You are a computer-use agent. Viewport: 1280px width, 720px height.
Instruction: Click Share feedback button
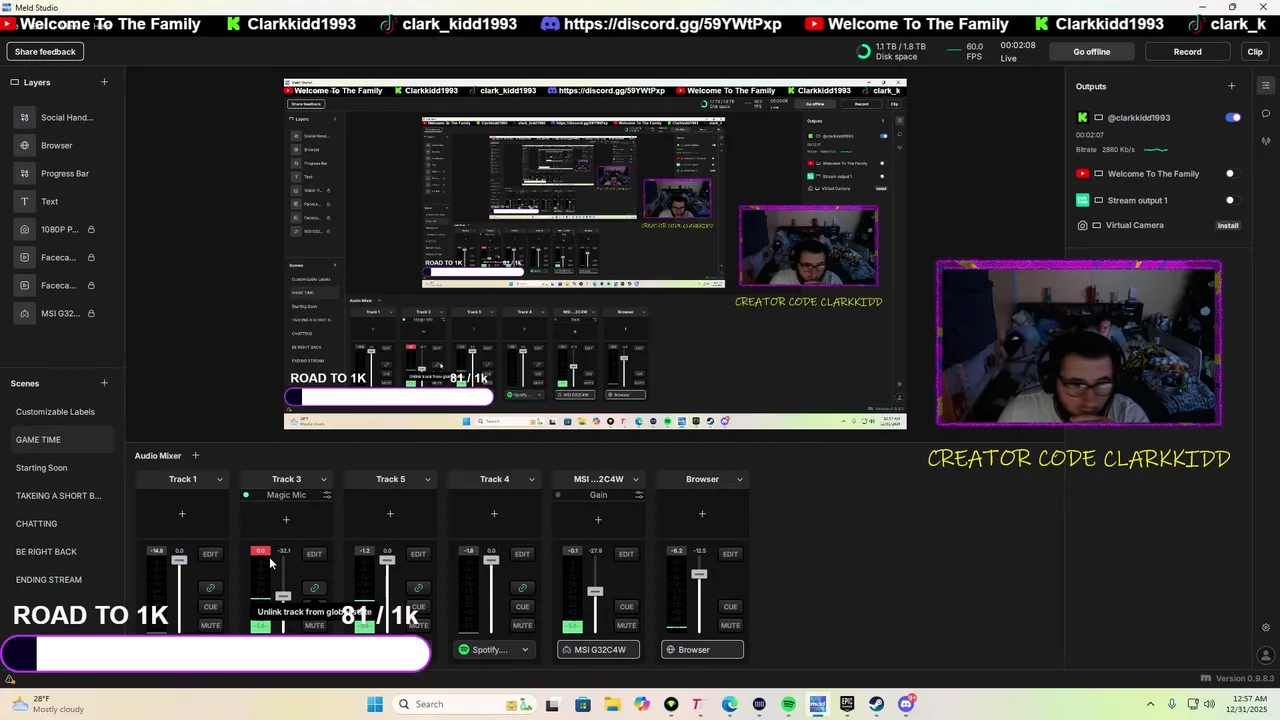pos(45,52)
